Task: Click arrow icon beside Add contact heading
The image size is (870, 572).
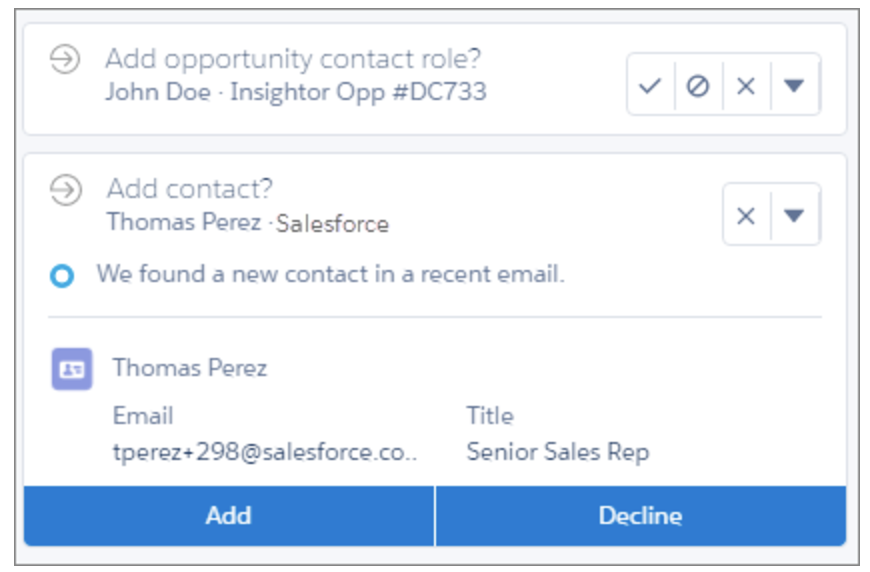Action: pyautogui.click(x=65, y=190)
